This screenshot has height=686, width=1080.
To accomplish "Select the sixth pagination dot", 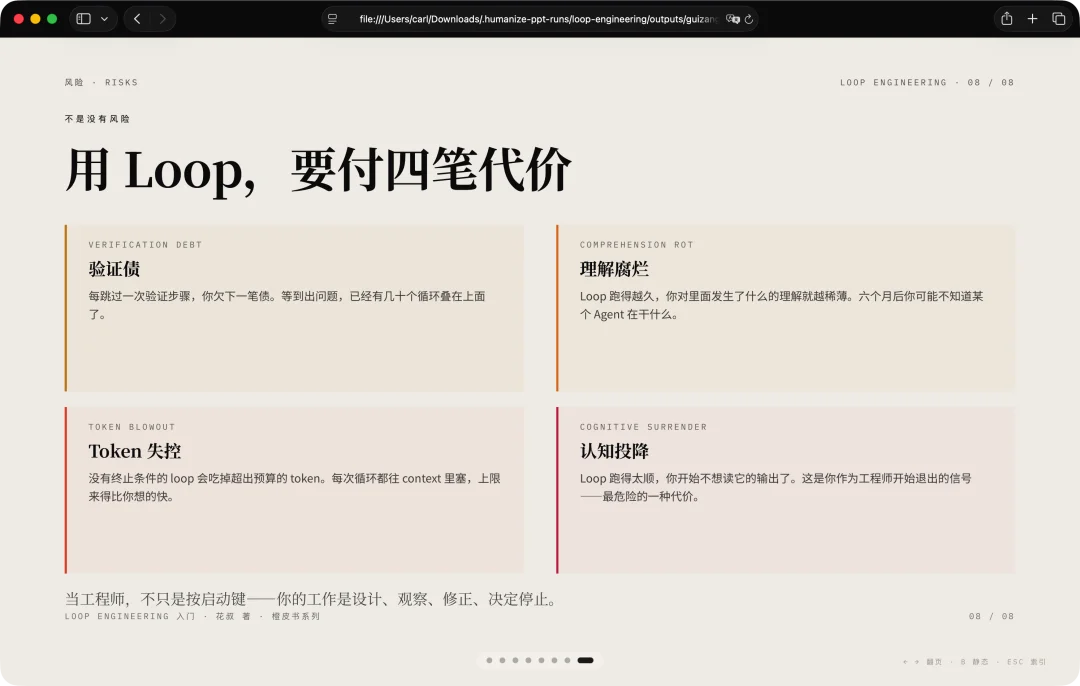I will pyautogui.click(x=554, y=661).
